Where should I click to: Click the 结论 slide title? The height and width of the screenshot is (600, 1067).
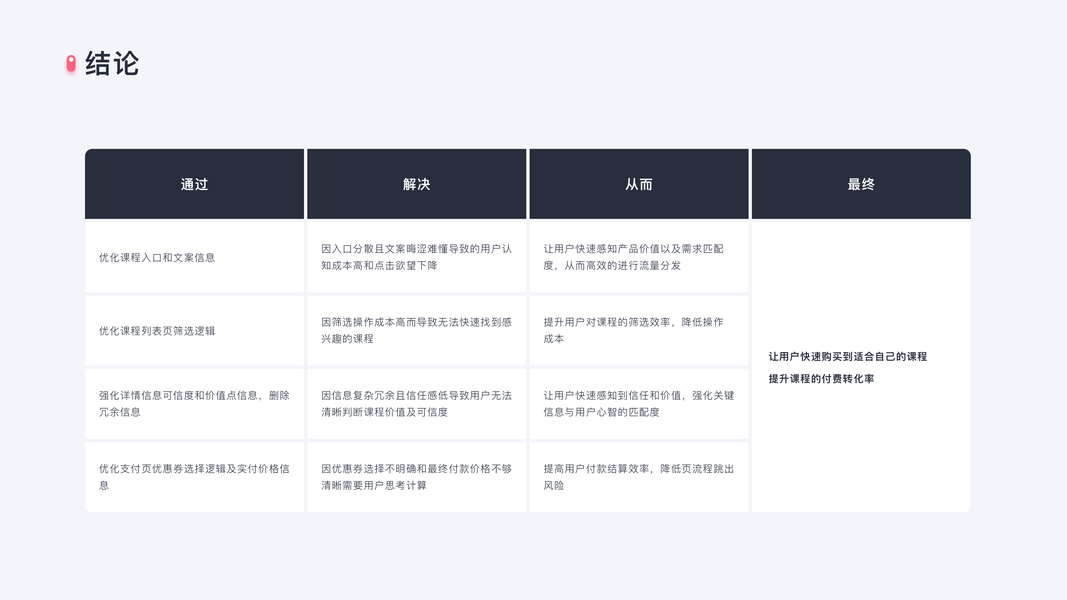(x=112, y=64)
